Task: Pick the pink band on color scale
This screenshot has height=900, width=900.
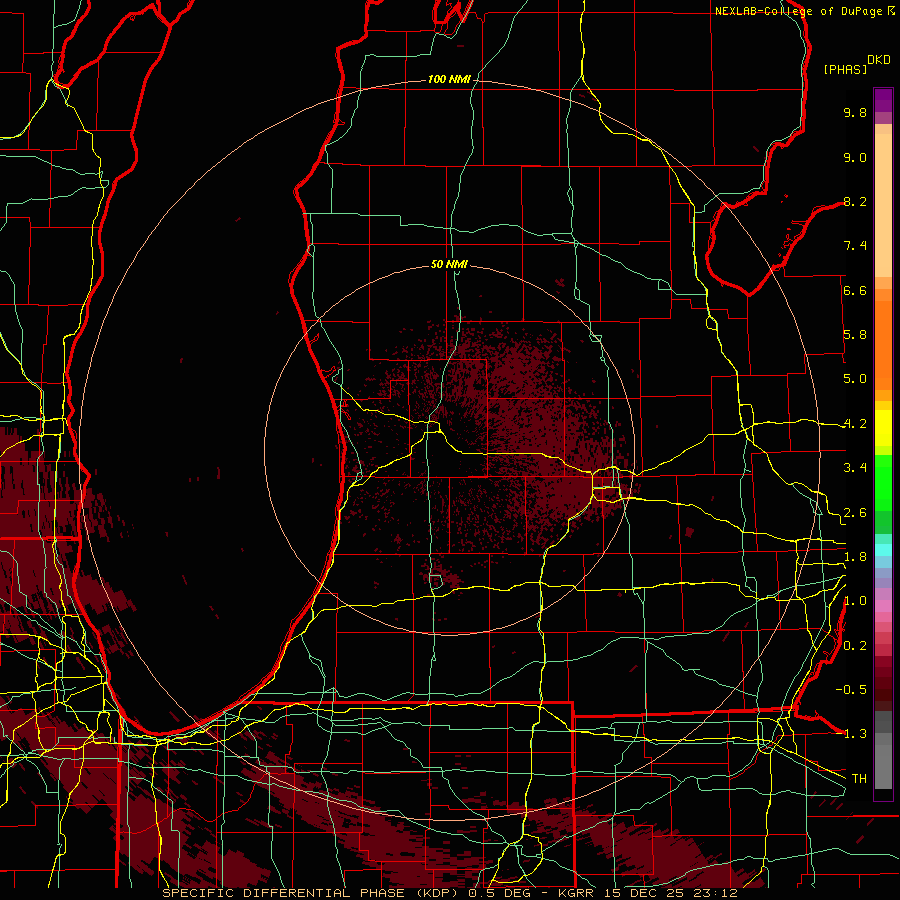Action: [883, 606]
